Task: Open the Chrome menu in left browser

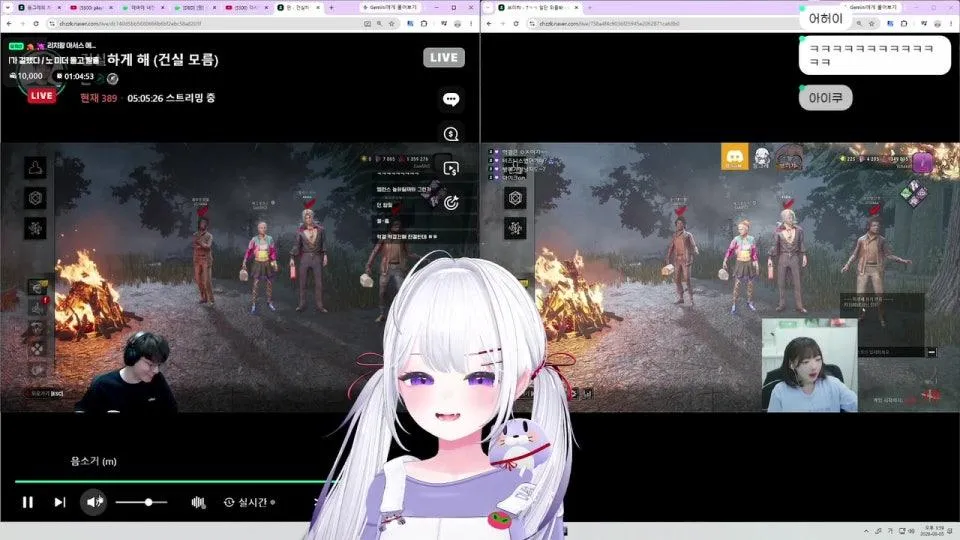Action: point(471,23)
